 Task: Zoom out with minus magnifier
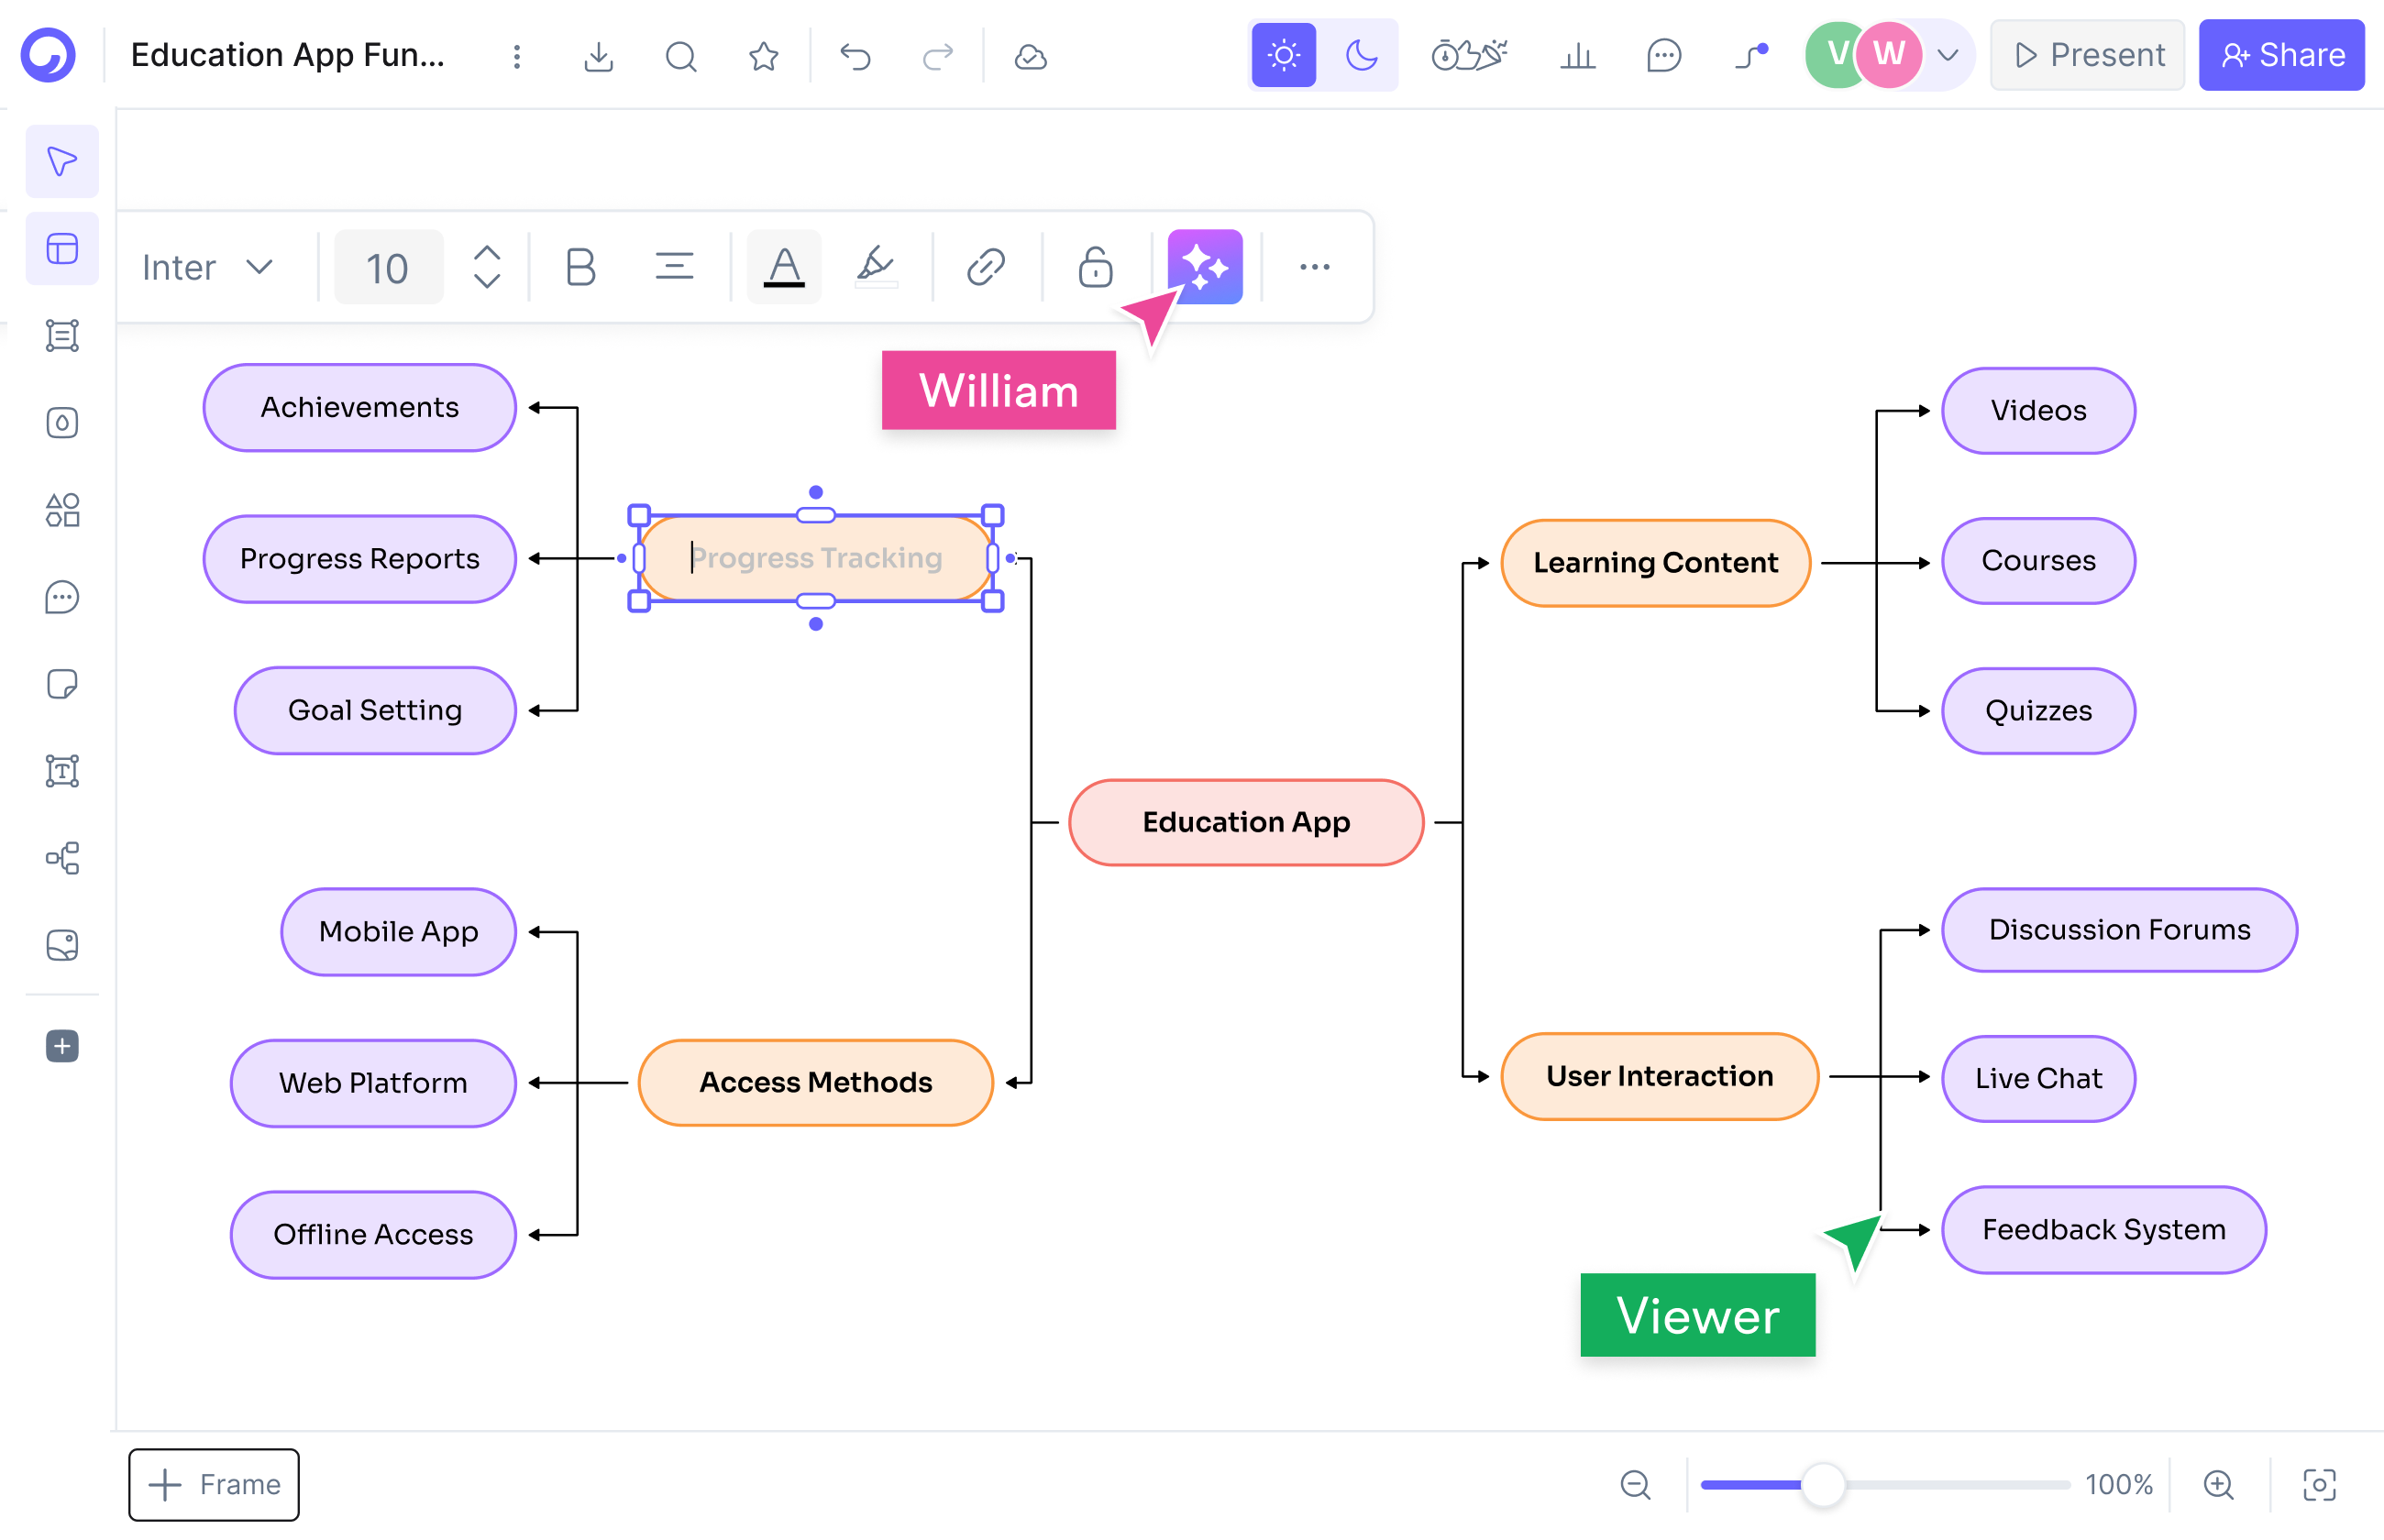point(1635,1484)
